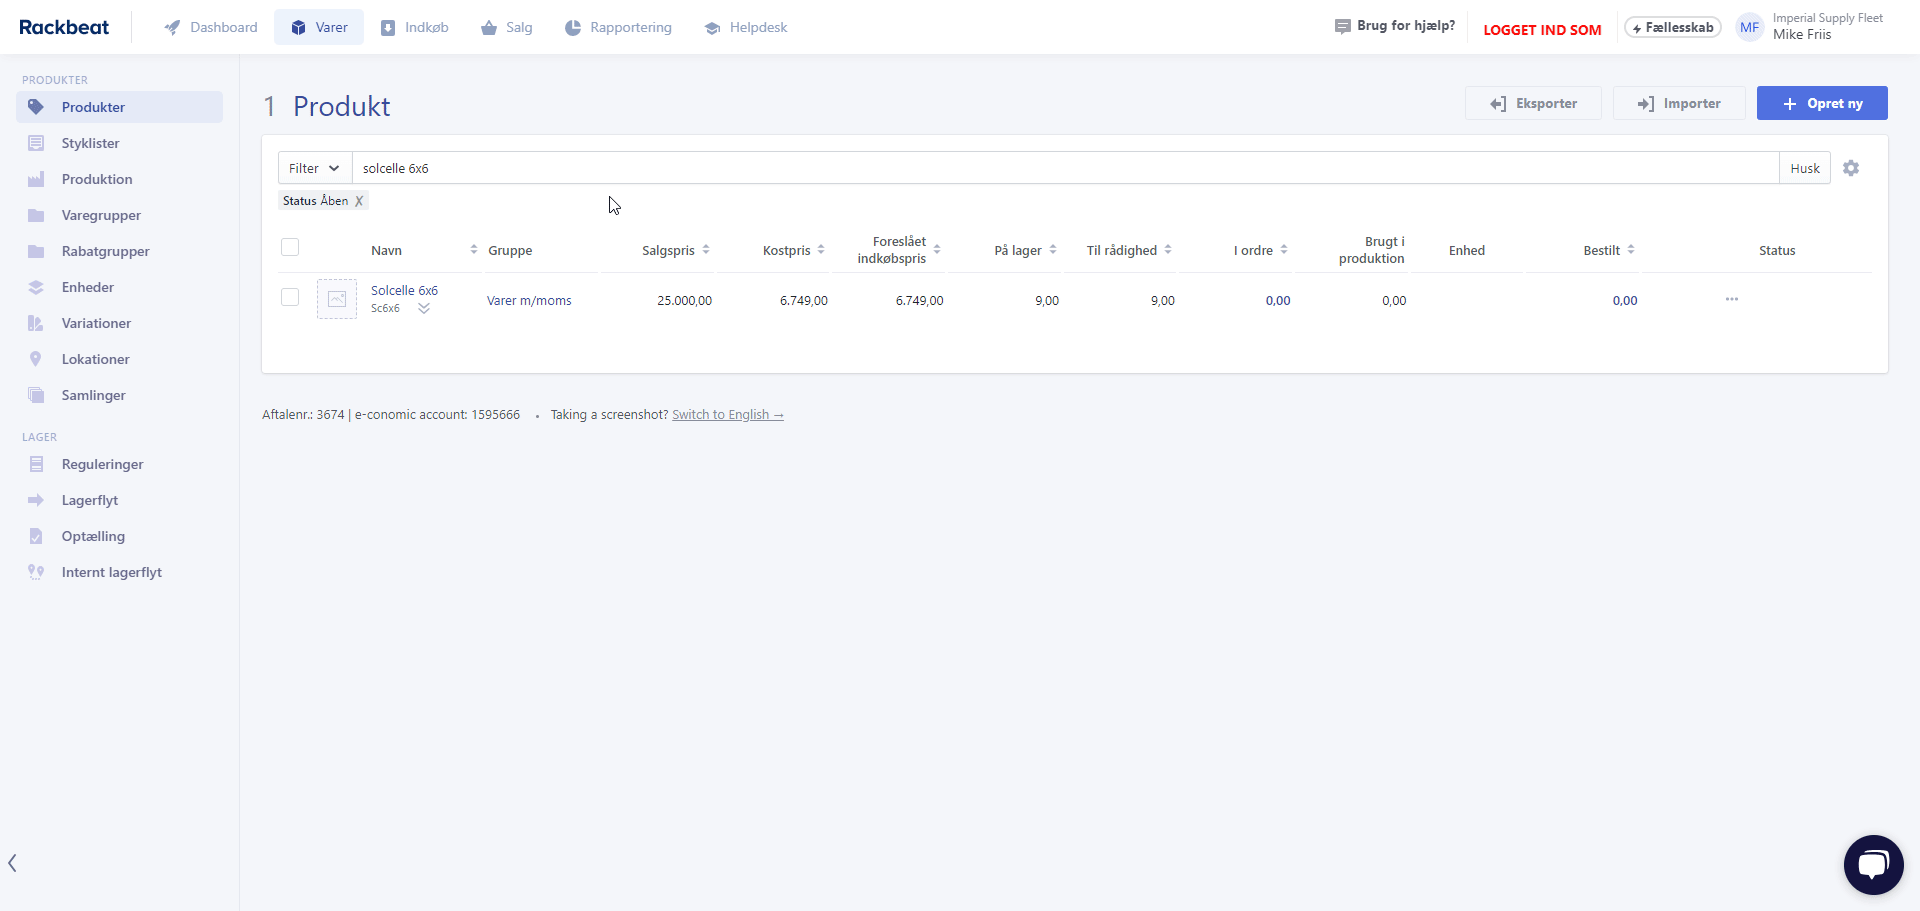Toggle the select-all checkbox in table header
1920x911 pixels.
pos(290,247)
